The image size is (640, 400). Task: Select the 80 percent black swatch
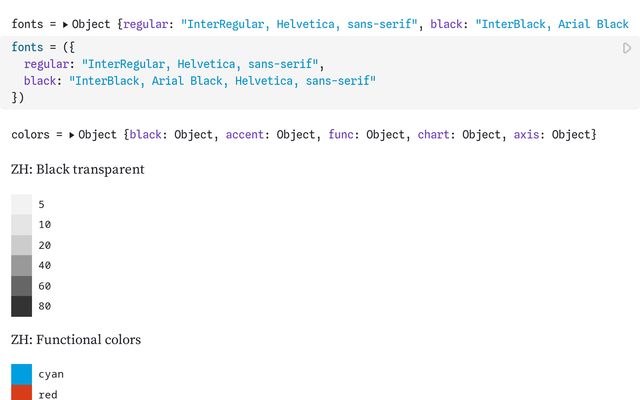click(21, 307)
